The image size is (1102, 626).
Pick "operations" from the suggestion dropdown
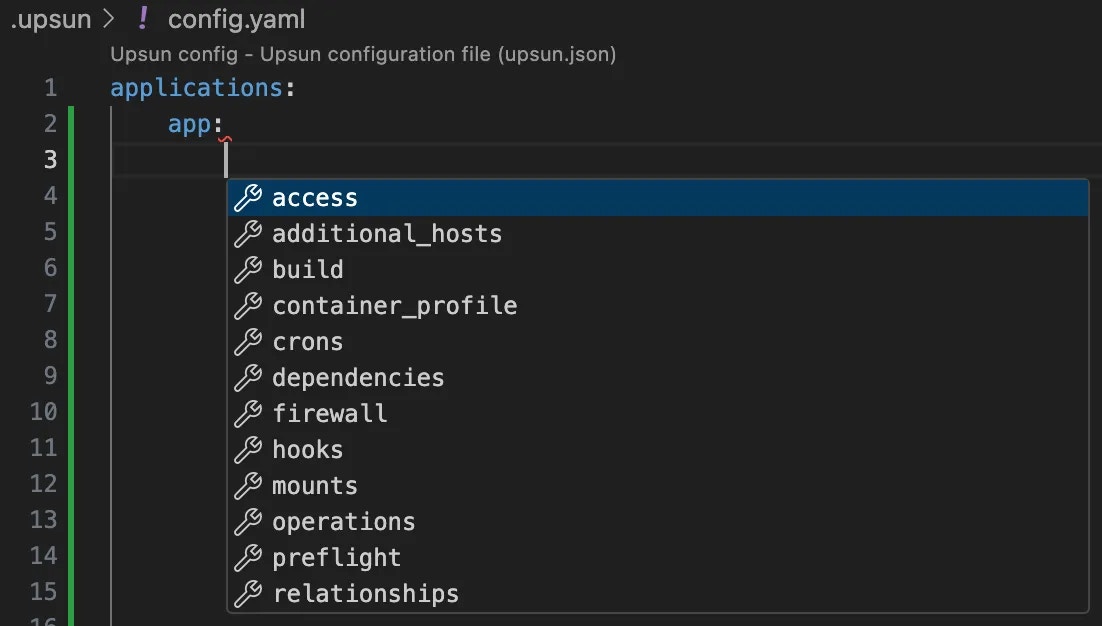click(344, 521)
